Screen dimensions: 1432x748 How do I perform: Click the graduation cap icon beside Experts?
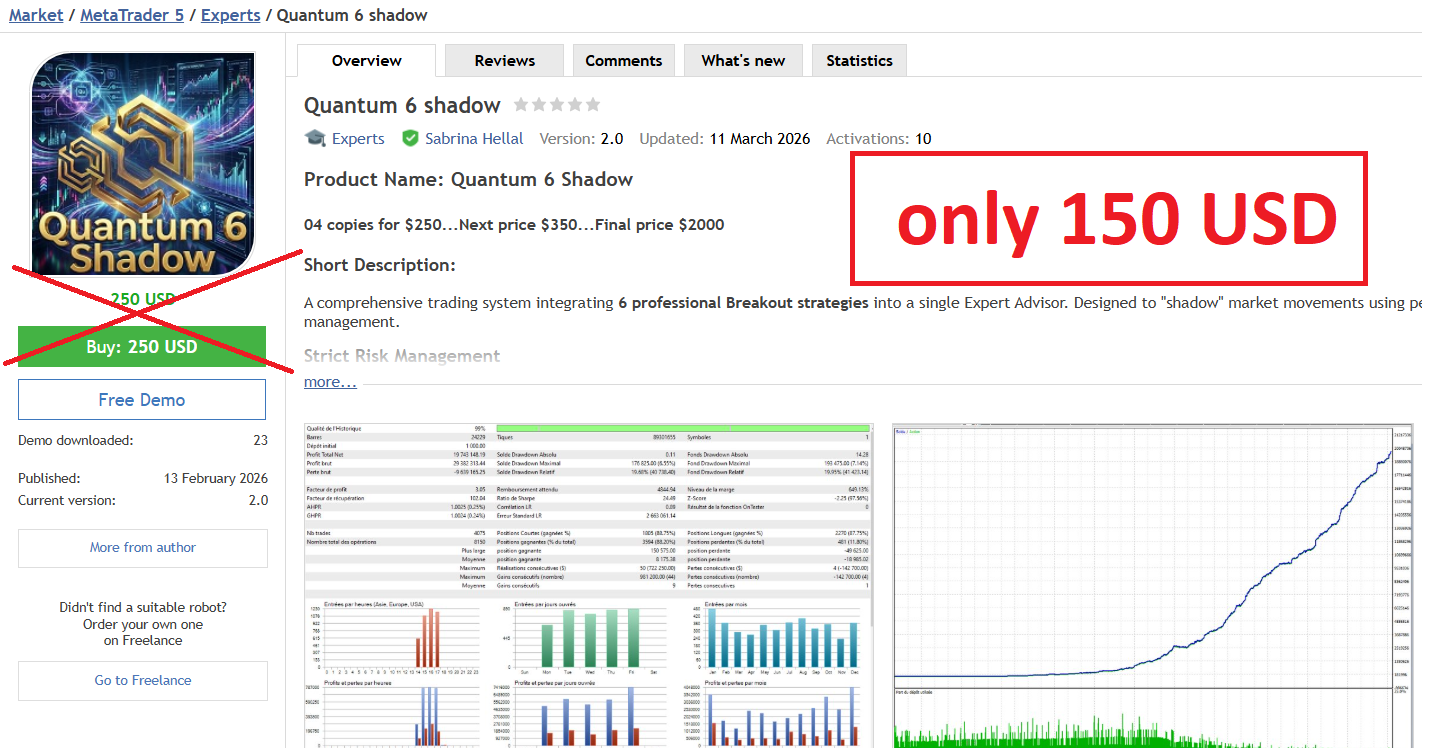click(315, 139)
